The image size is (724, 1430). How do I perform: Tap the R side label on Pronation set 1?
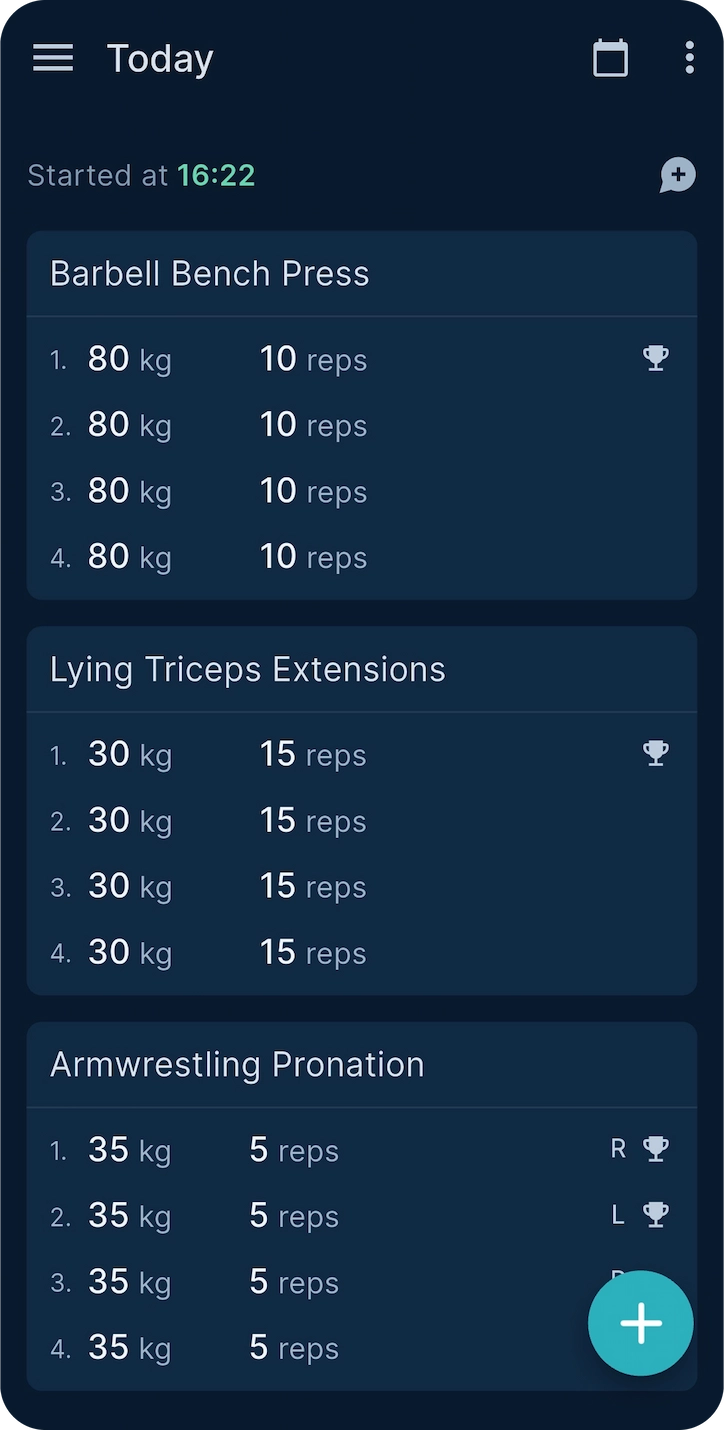[x=618, y=1149]
